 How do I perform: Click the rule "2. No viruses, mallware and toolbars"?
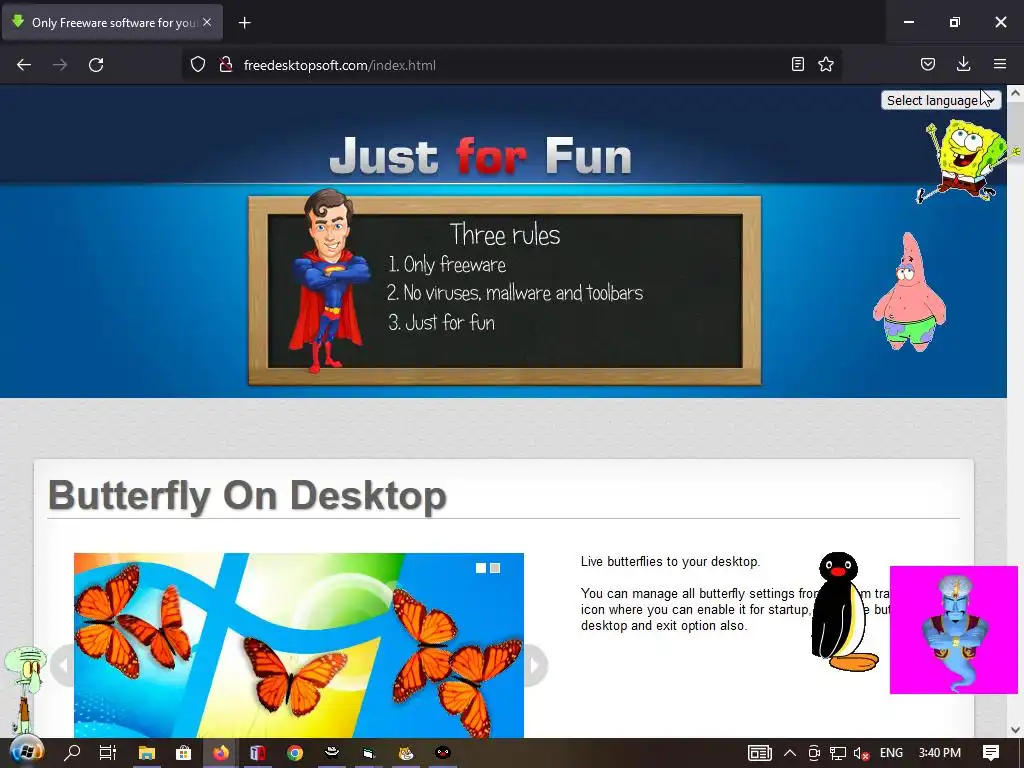point(515,293)
